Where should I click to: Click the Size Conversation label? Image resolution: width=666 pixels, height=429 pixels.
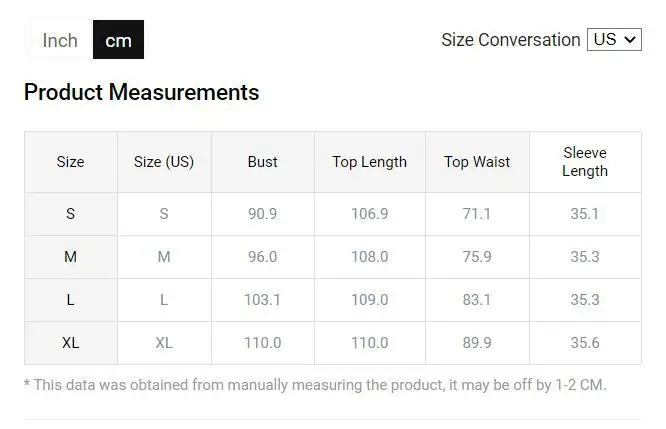point(510,40)
